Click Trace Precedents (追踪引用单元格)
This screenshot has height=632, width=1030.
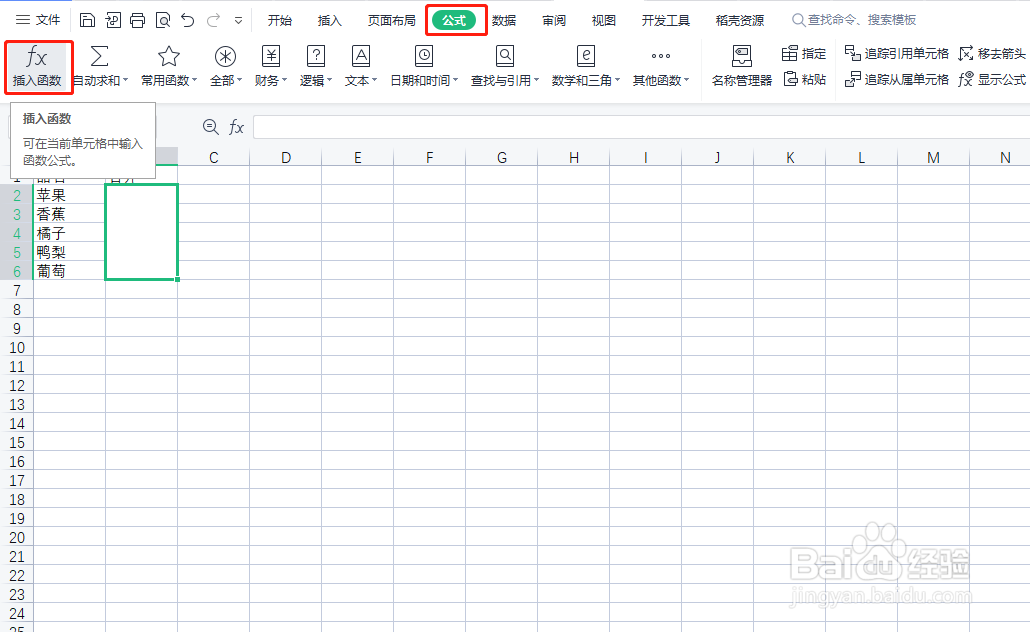coord(897,53)
